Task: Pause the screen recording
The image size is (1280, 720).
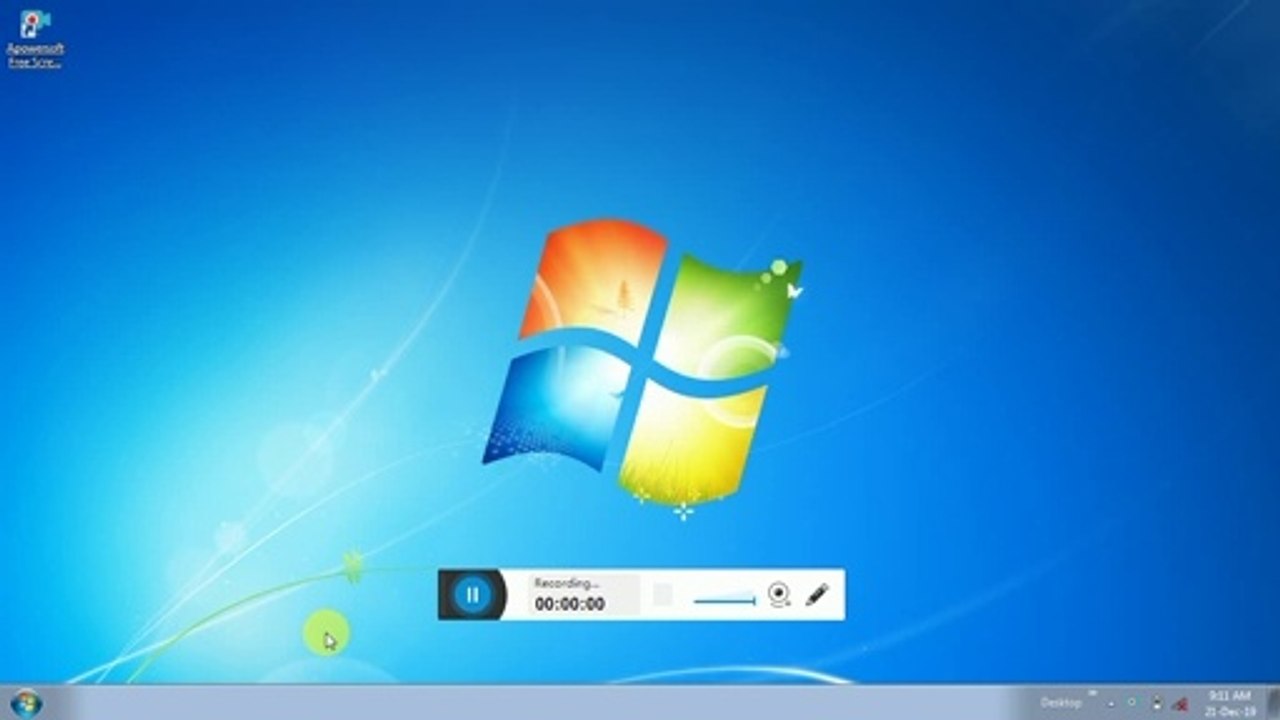Action: pyautogui.click(x=473, y=595)
